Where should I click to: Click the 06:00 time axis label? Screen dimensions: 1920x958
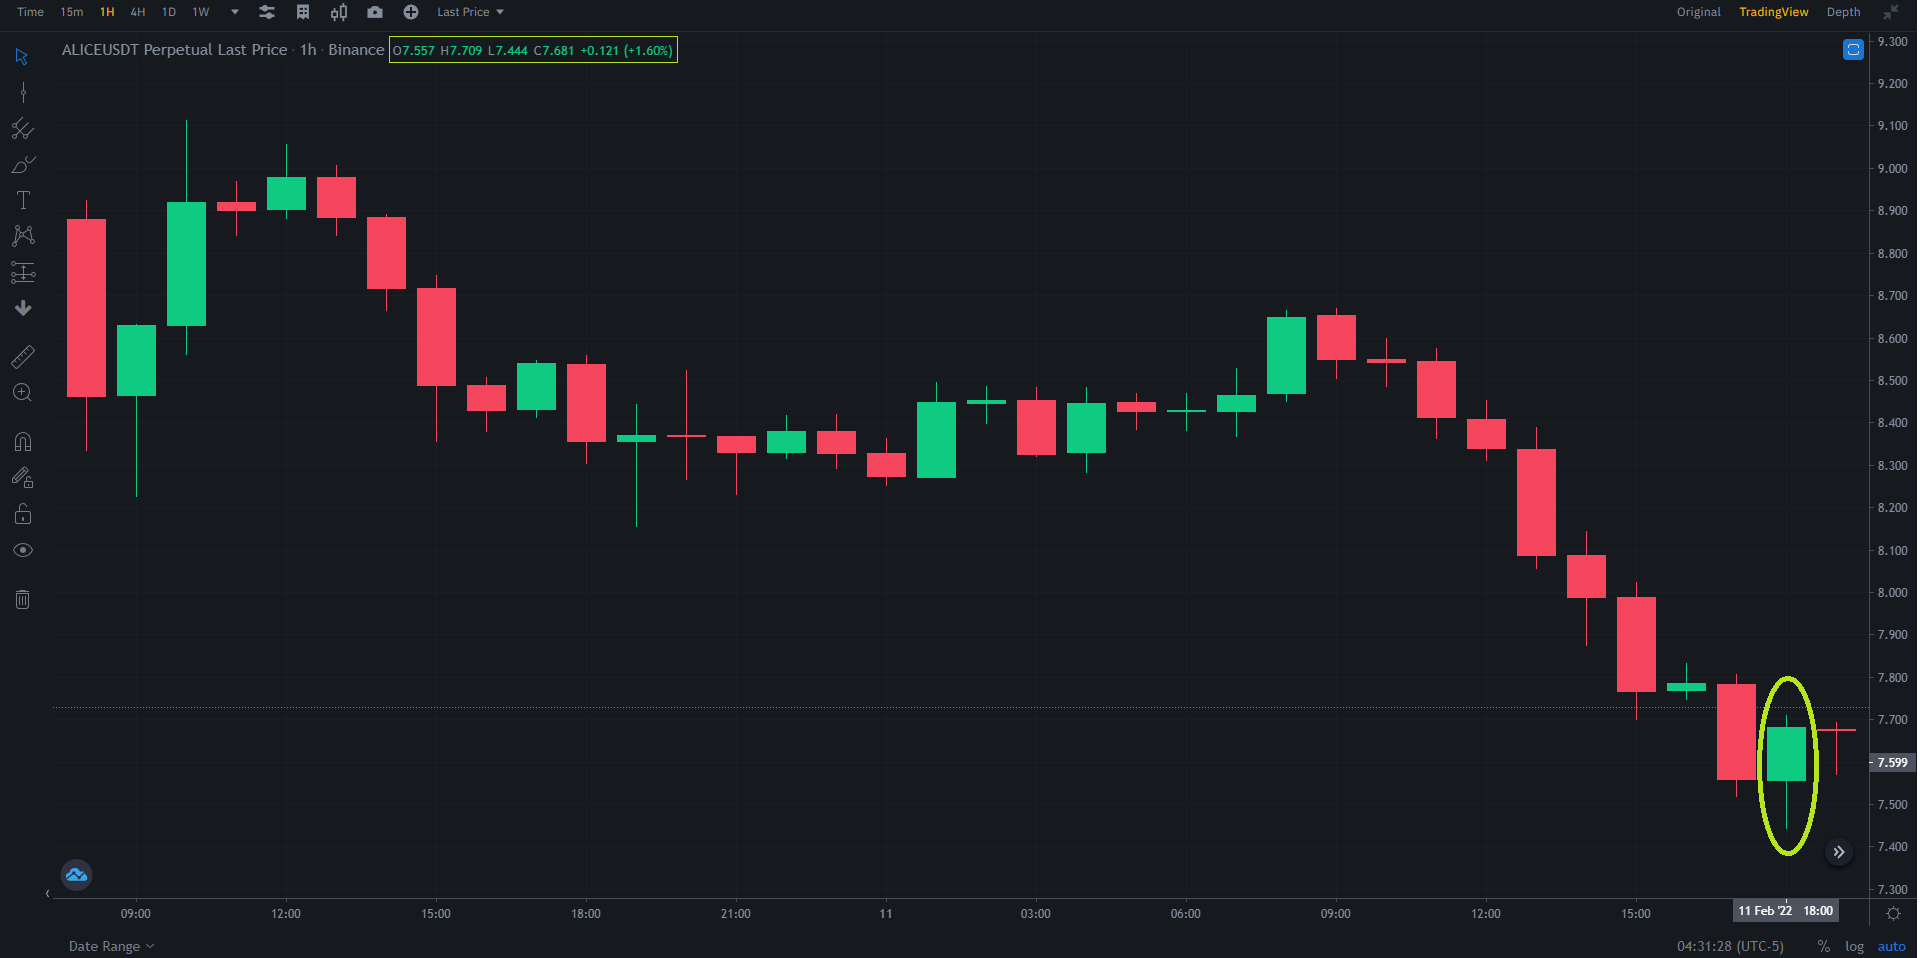pyautogui.click(x=1186, y=913)
